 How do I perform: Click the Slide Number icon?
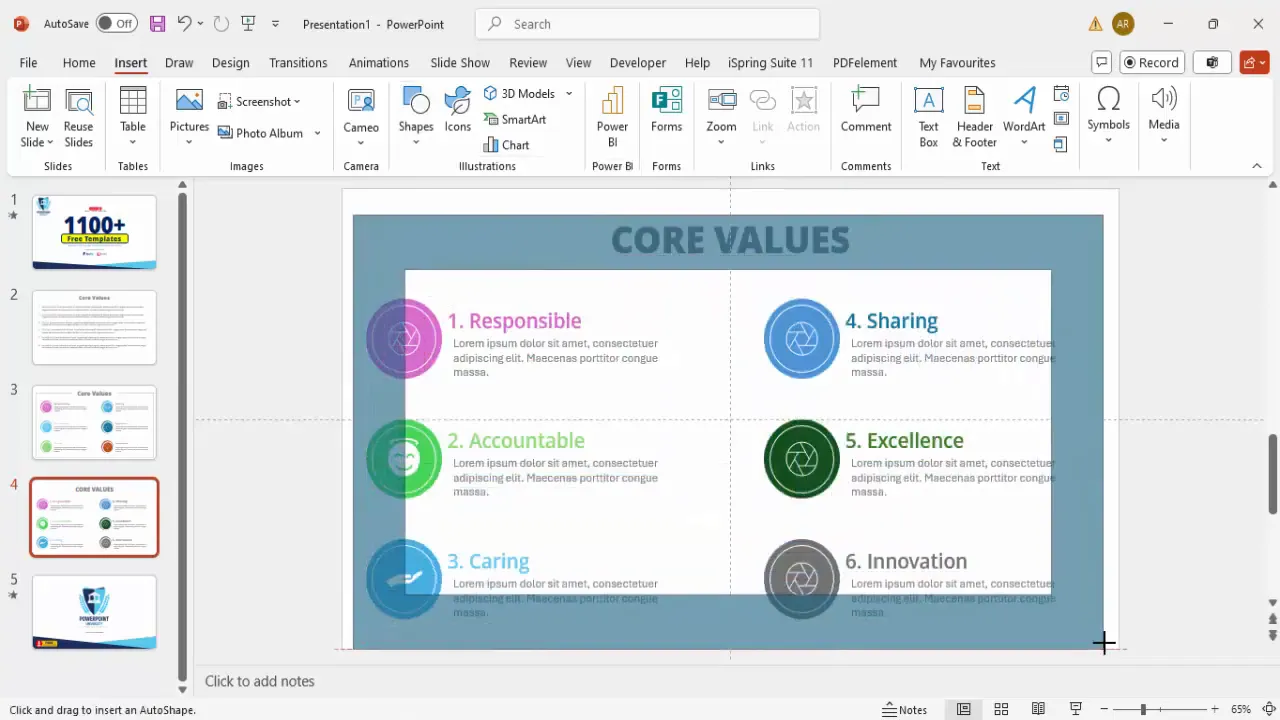coord(1061,119)
